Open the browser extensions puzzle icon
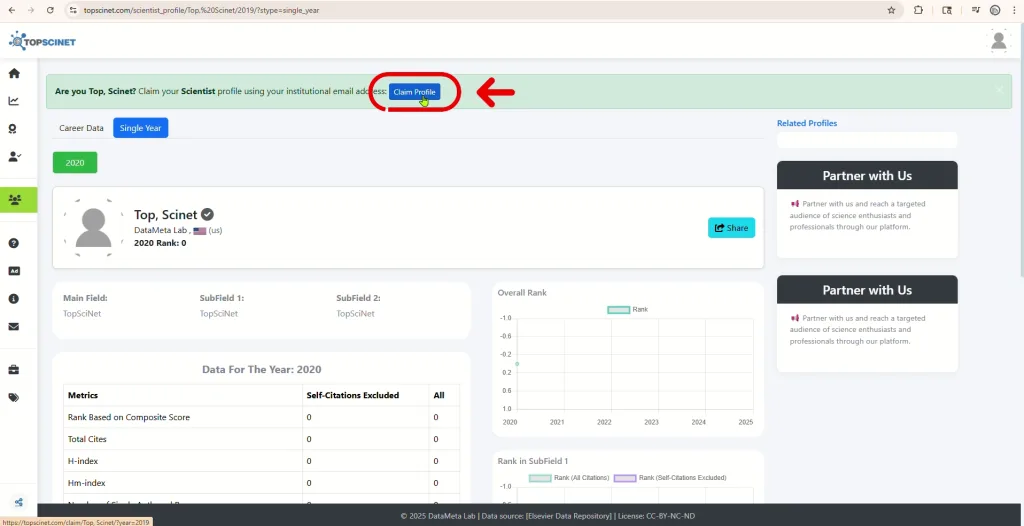This screenshot has width=1024, height=526. (918, 10)
